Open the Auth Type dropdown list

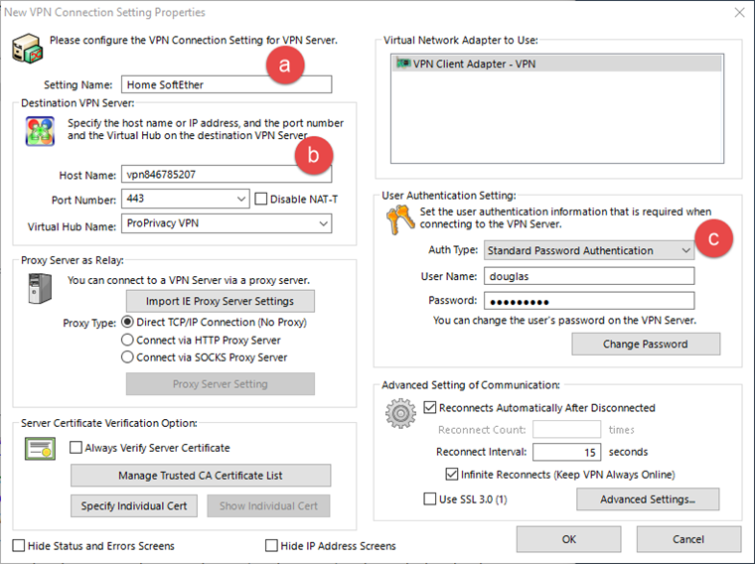(684, 250)
